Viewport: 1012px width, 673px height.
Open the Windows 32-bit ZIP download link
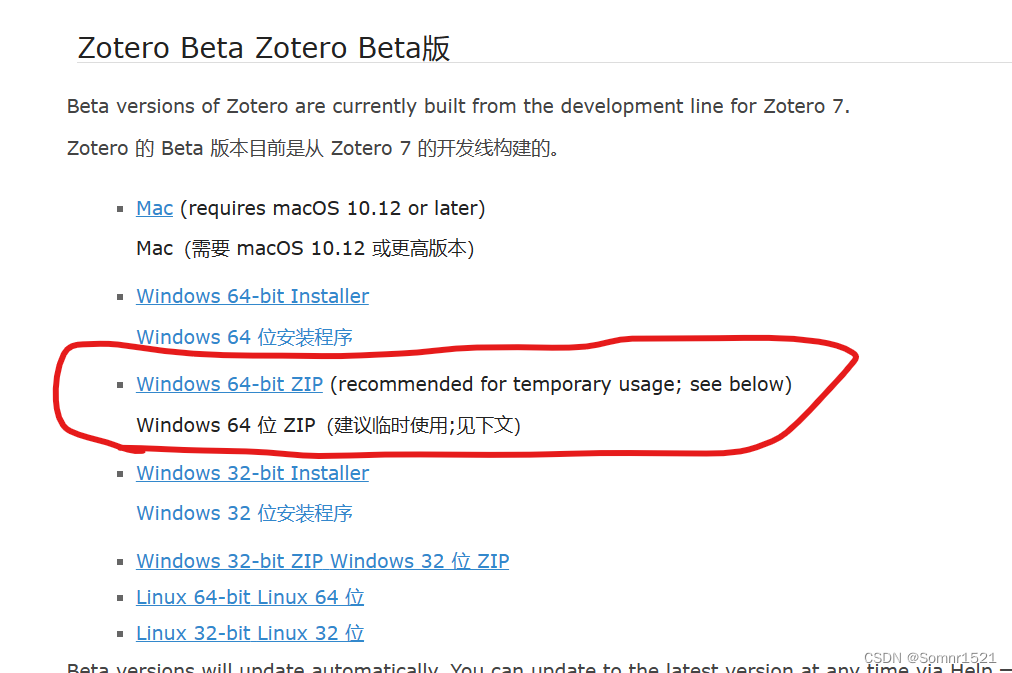pos(322,561)
